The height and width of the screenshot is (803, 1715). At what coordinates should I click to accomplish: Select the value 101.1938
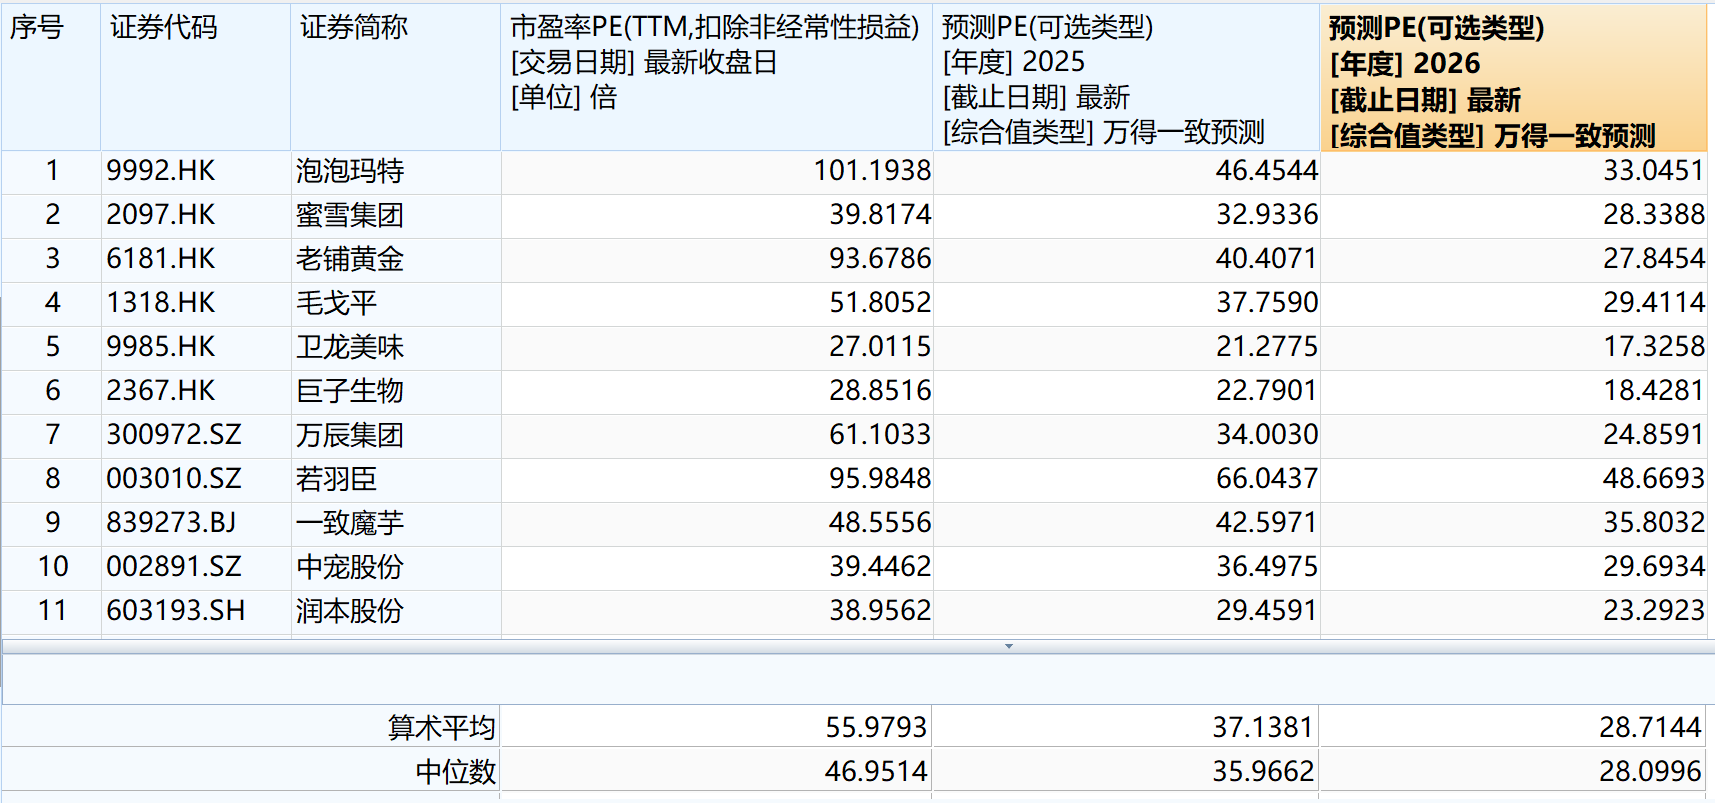pyautogui.click(x=872, y=171)
